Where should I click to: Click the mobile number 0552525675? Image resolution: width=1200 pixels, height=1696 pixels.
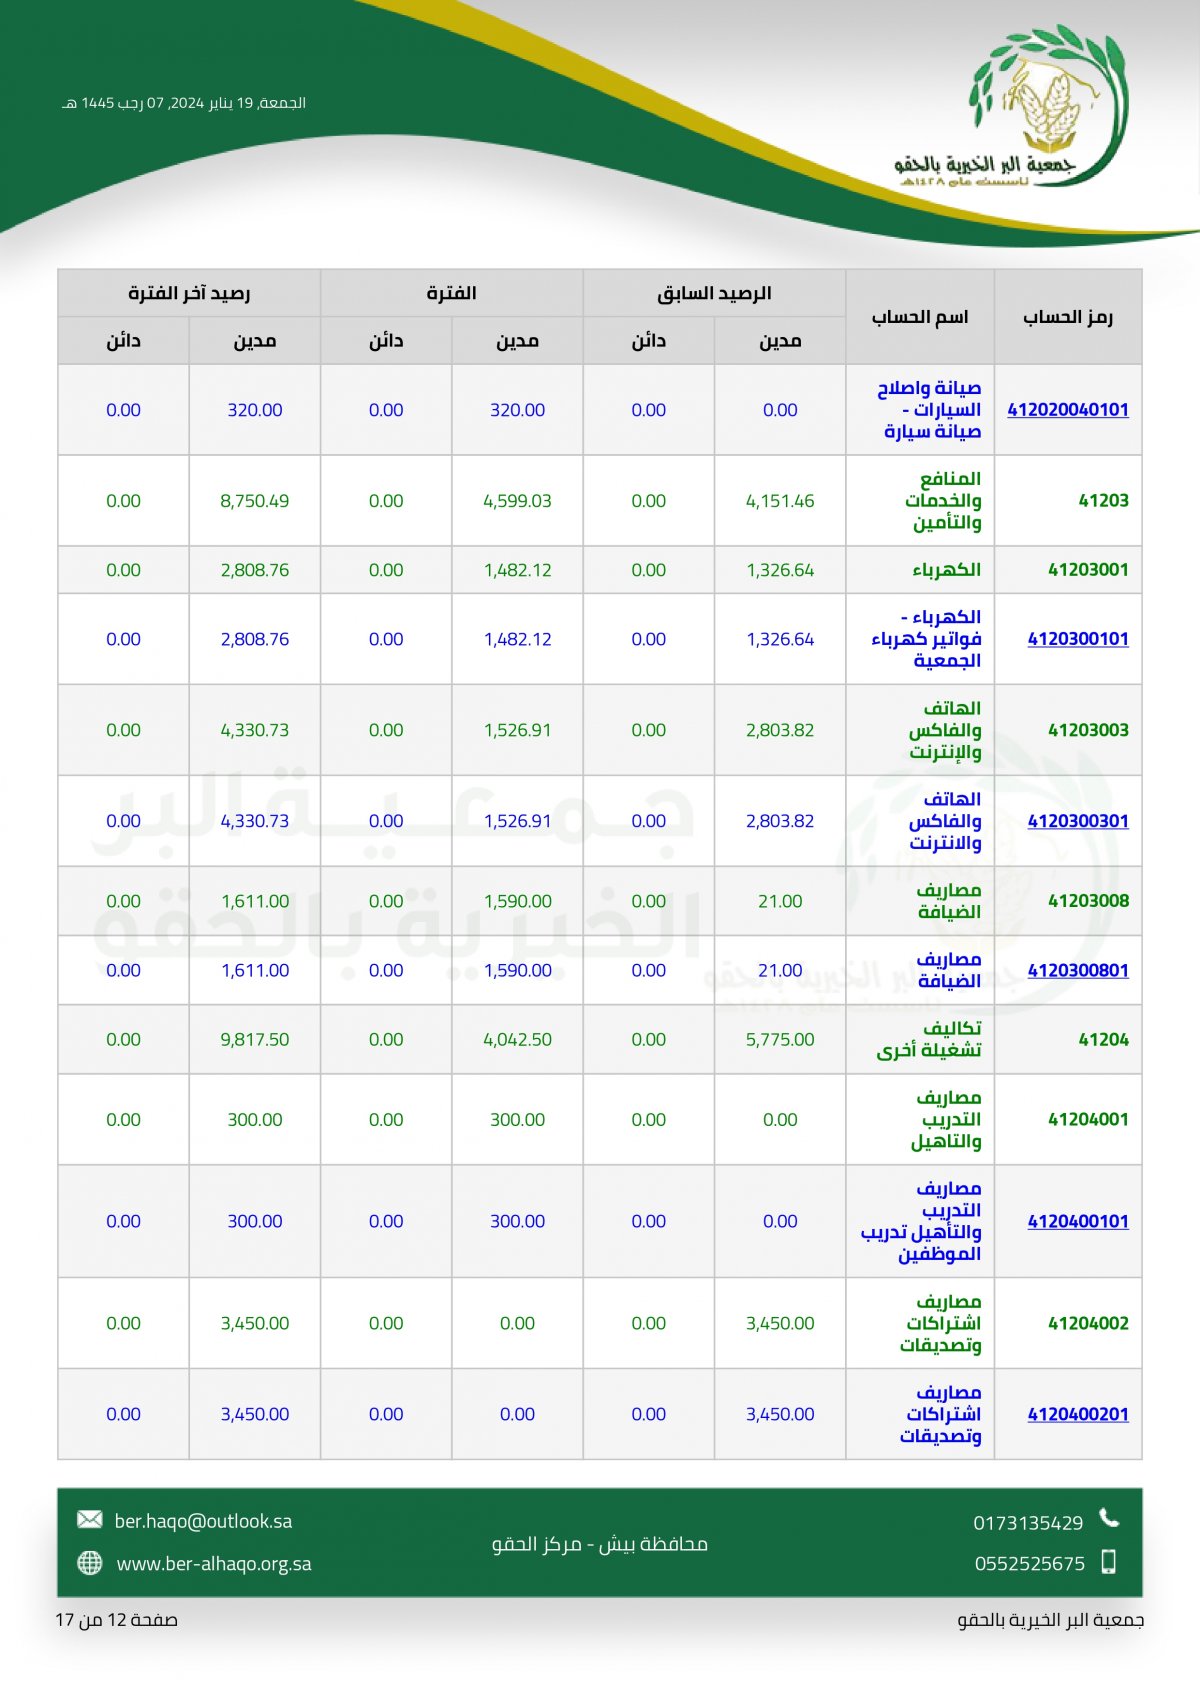click(1029, 1564)
